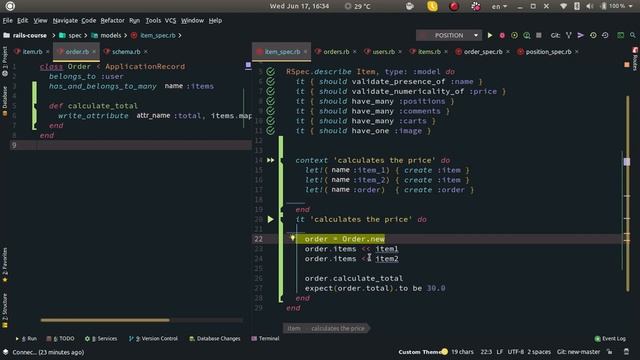Open the Tools menu
Viewport: 640px width, 360px height.
(x=153, y=20)
